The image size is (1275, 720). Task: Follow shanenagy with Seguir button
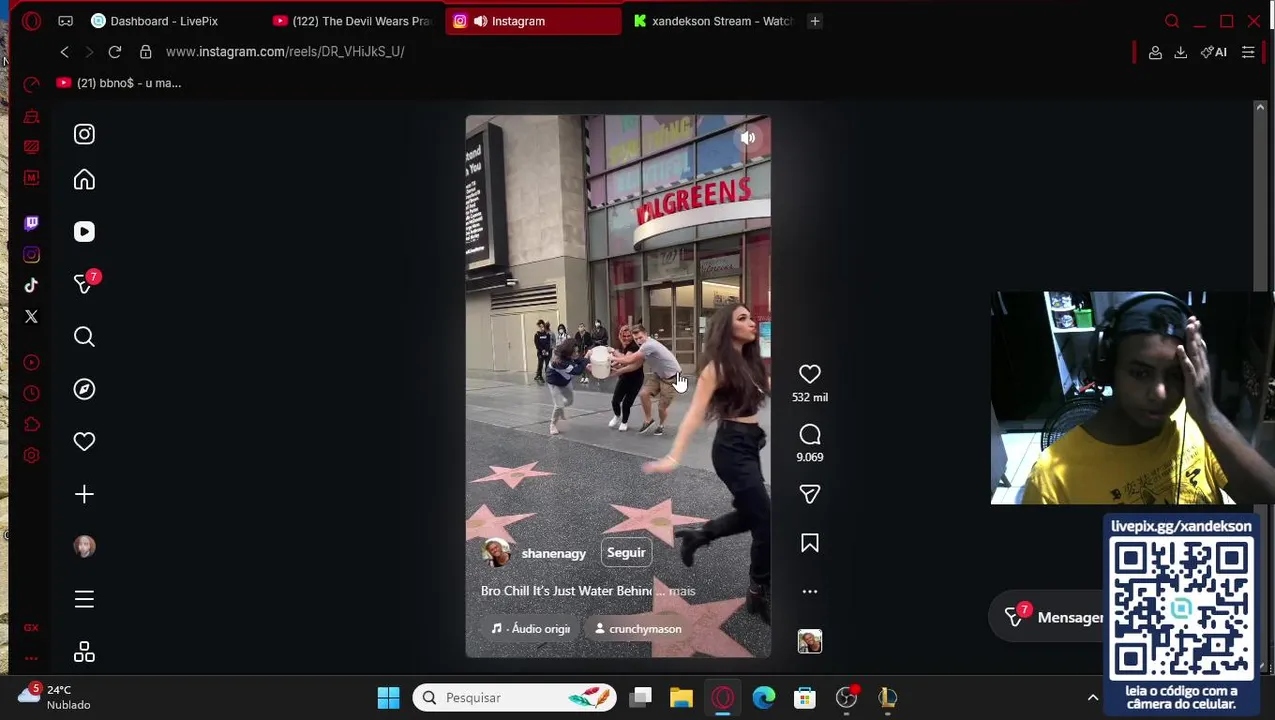(626, 553)
